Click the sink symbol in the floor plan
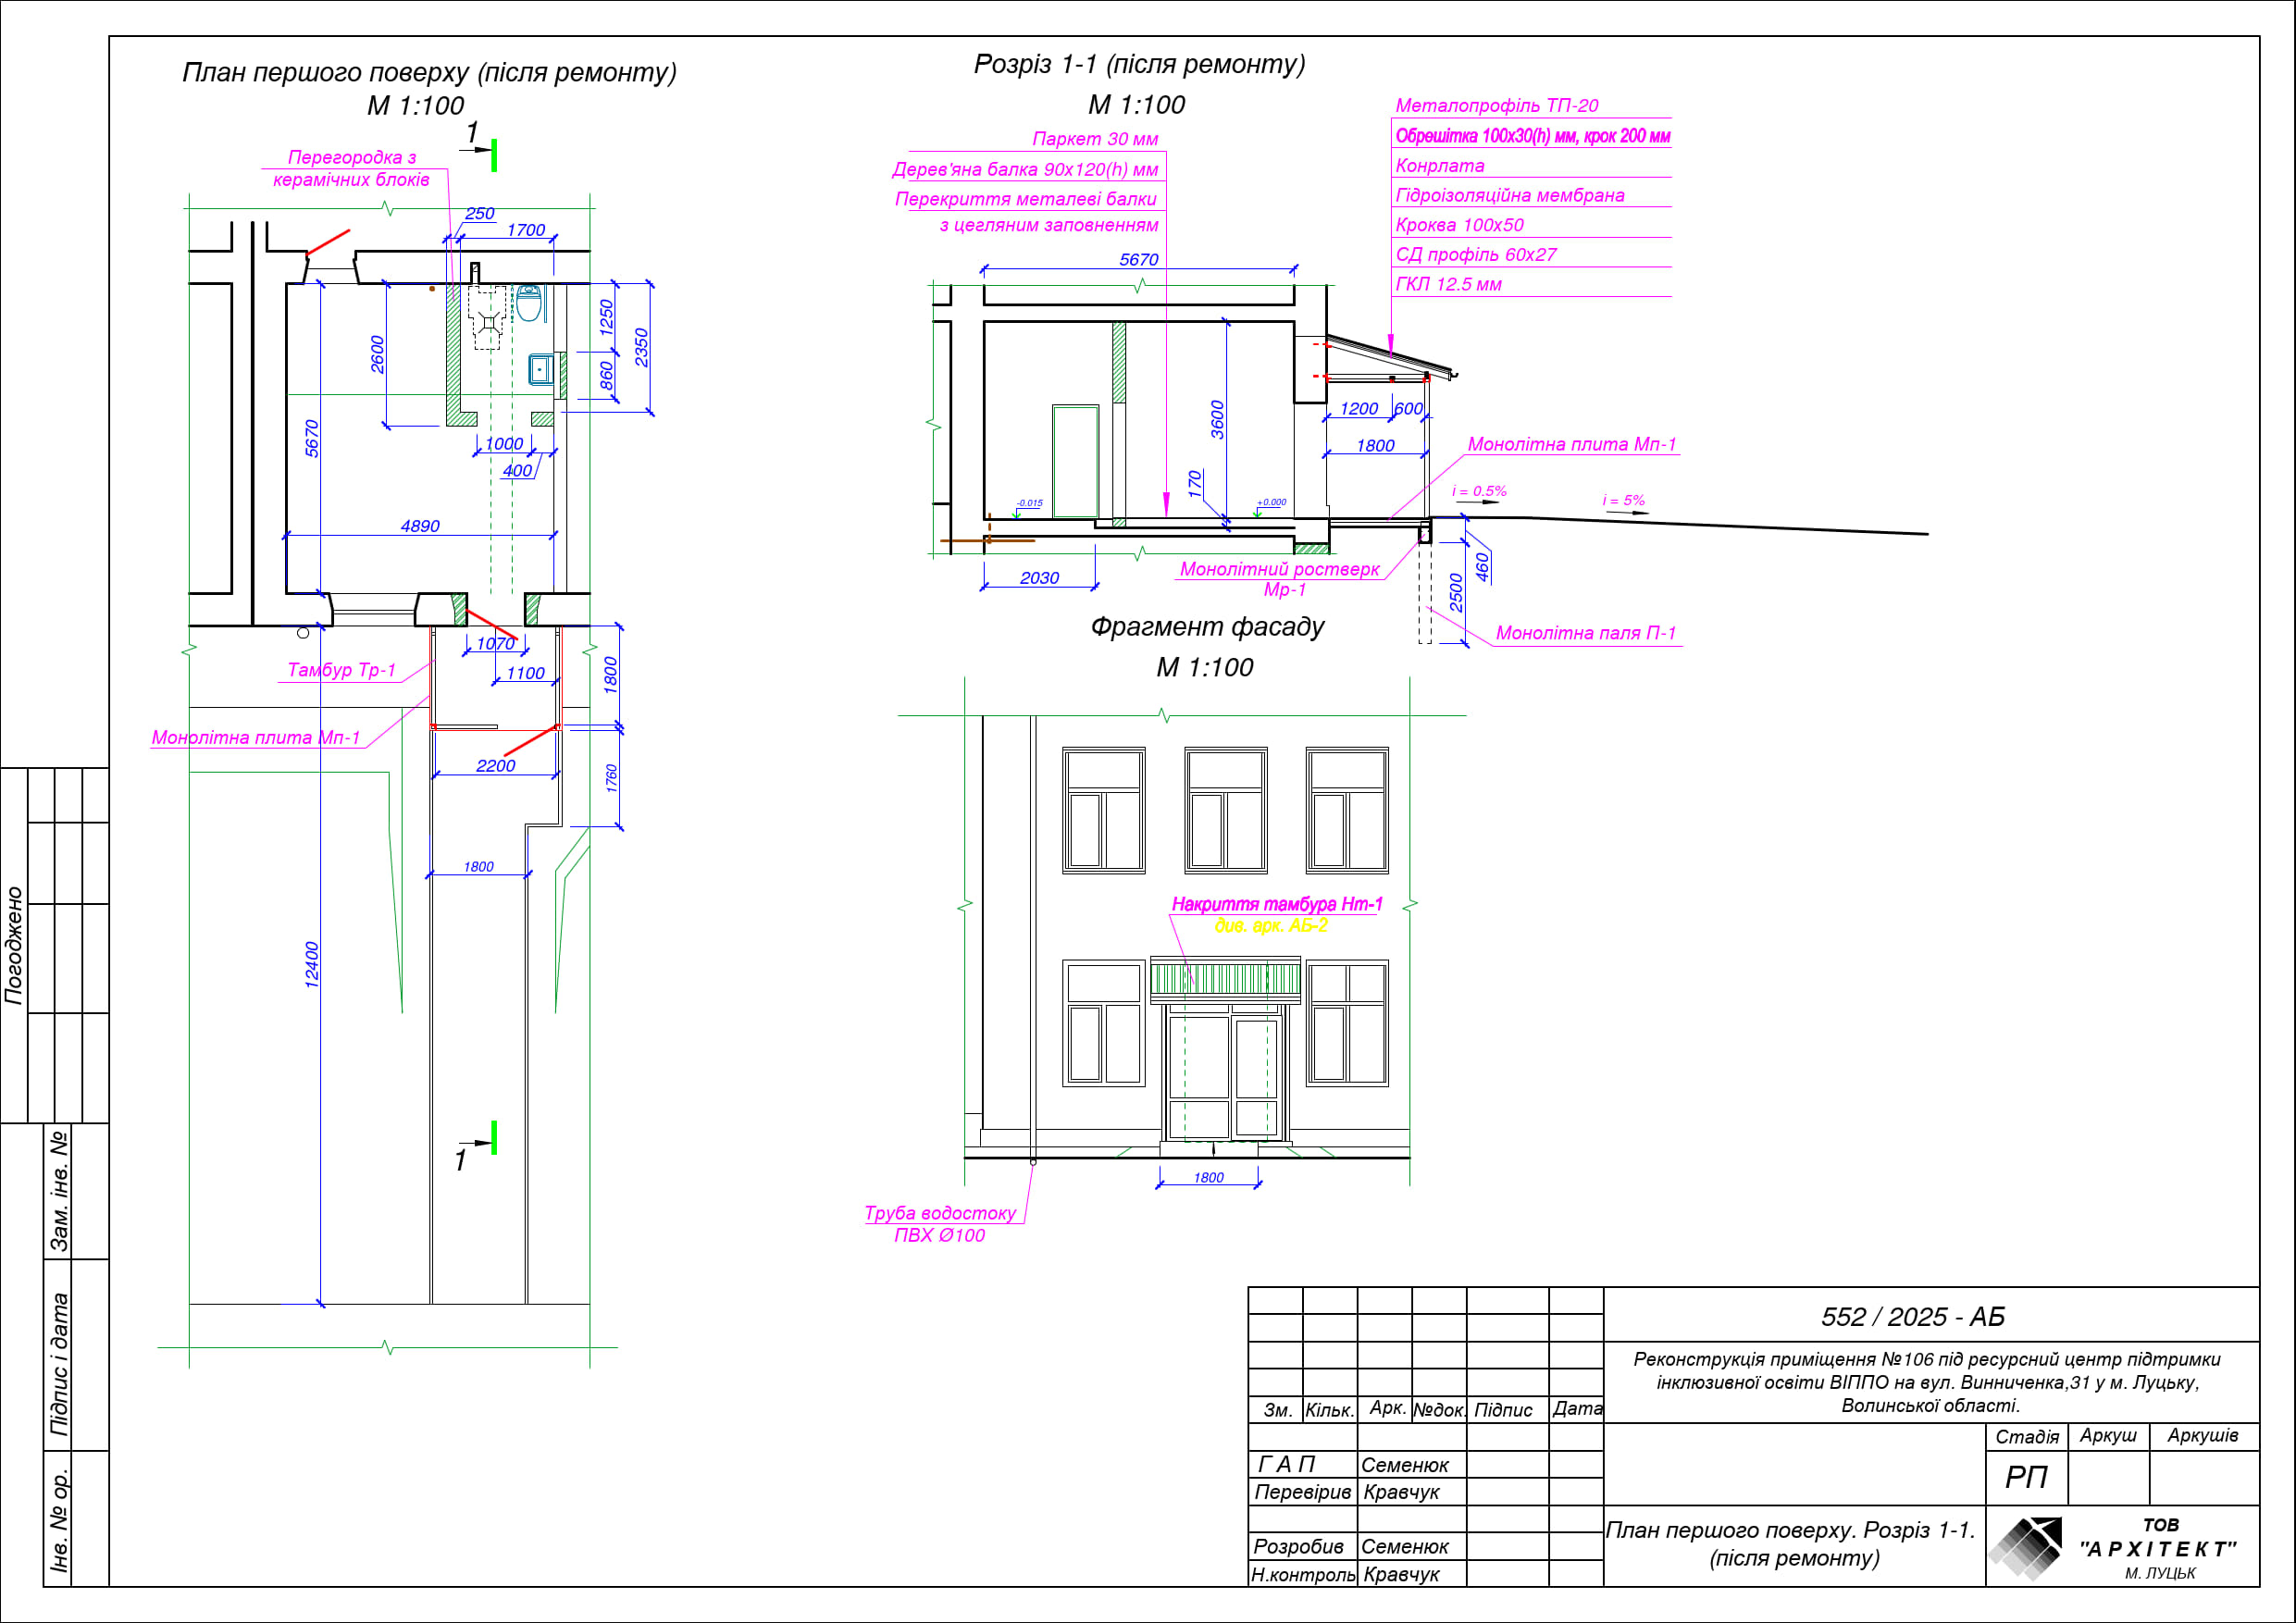Viewport: 2296px width, 1623px height. pyautogui.click(x=540, y=369)
